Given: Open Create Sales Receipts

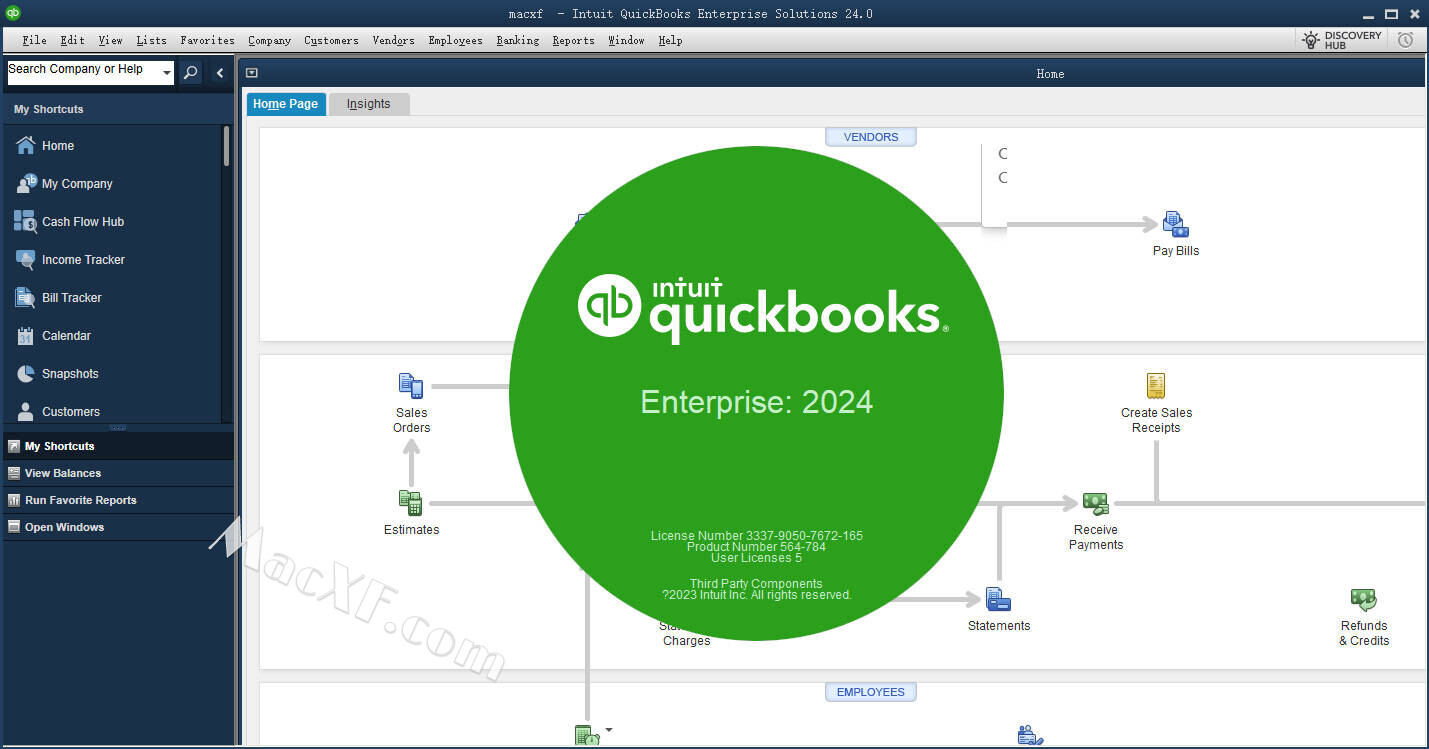Looking at the screenshot, I should 1156,386.
